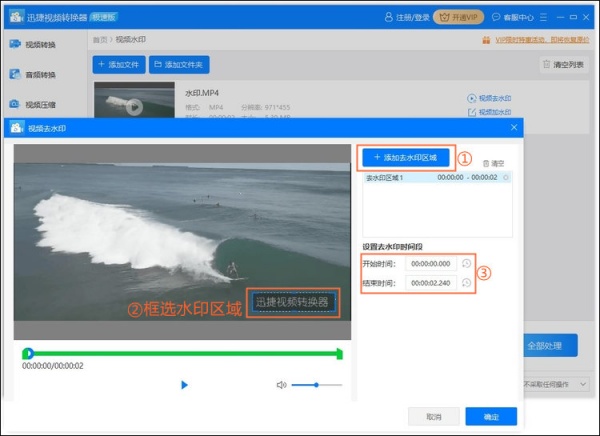
Task: Adjust the volume slider handle
Action: [317, 385]
